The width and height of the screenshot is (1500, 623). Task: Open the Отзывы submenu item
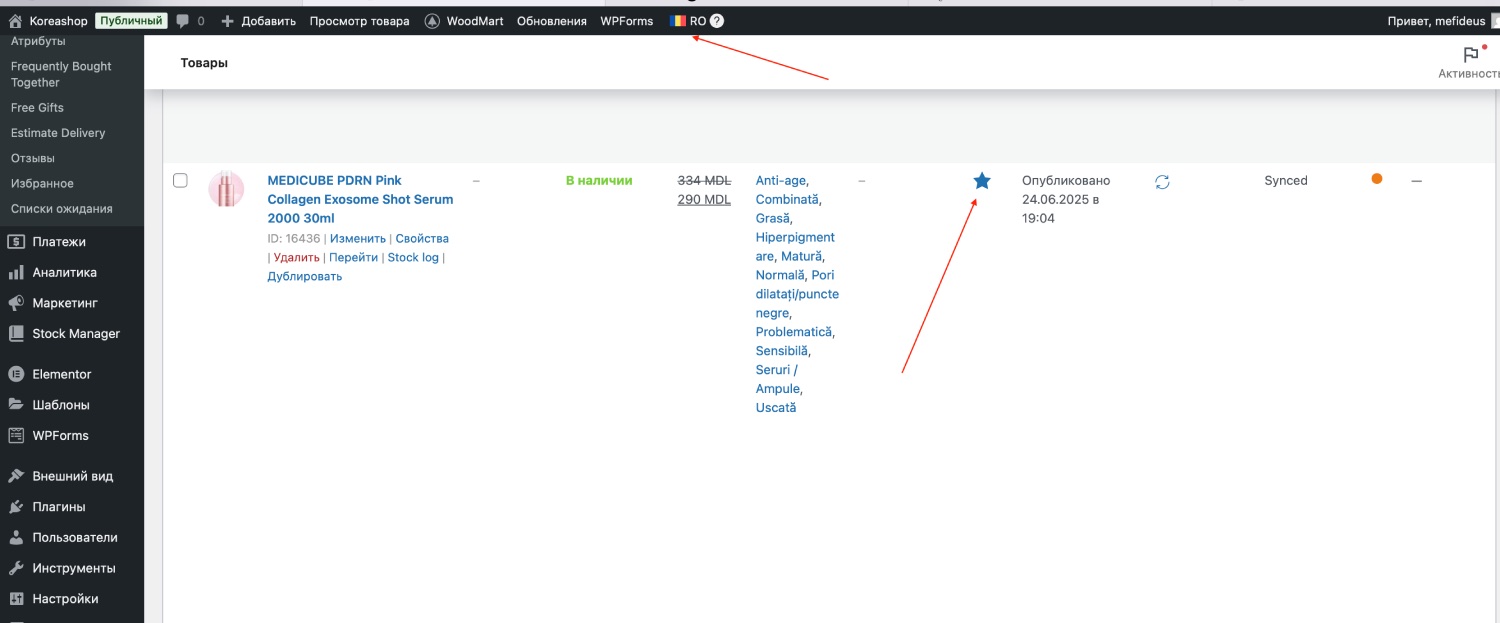coord(33,158)
